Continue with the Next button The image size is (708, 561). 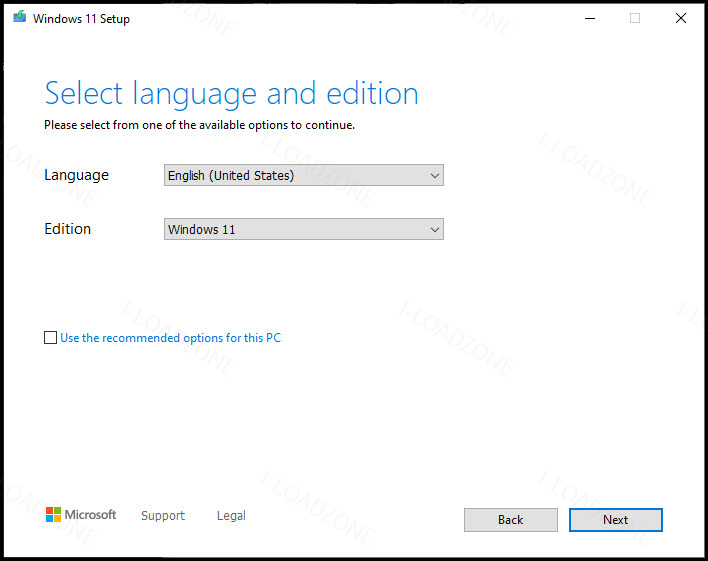(x=616, y=520)
